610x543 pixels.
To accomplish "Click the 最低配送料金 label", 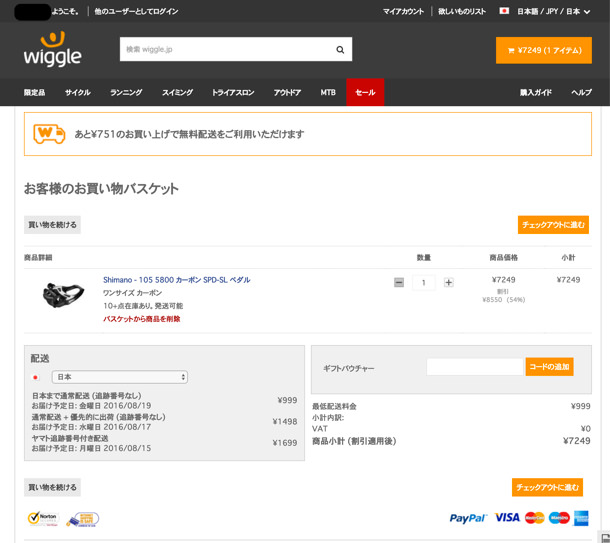I will [x=334, y=406].
